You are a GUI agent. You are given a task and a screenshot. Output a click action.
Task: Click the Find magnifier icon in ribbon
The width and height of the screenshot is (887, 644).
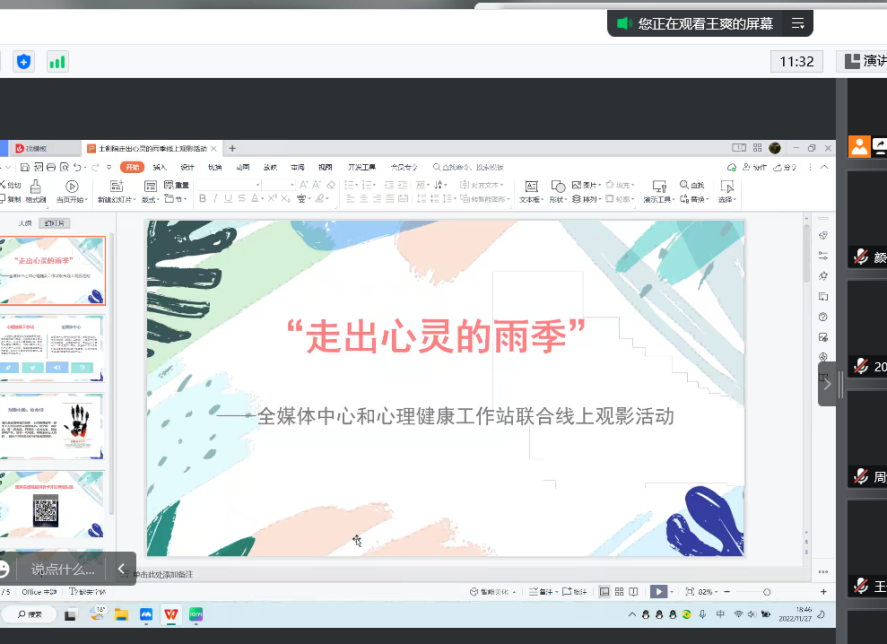(685, 186)
